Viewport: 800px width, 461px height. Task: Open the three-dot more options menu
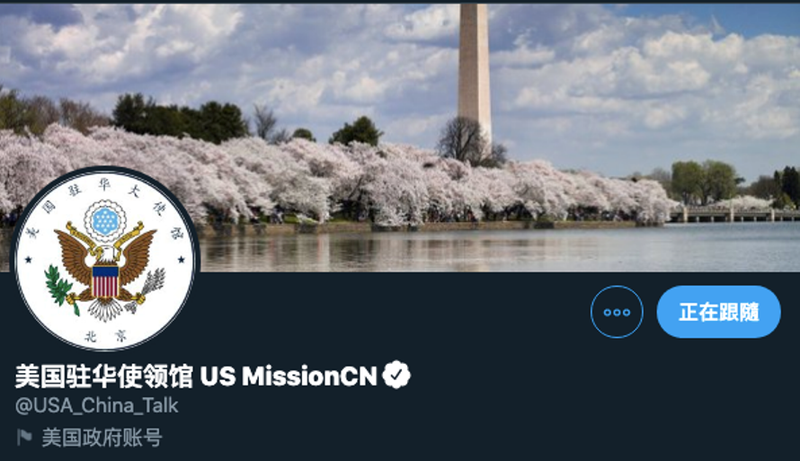pos(617,312)
